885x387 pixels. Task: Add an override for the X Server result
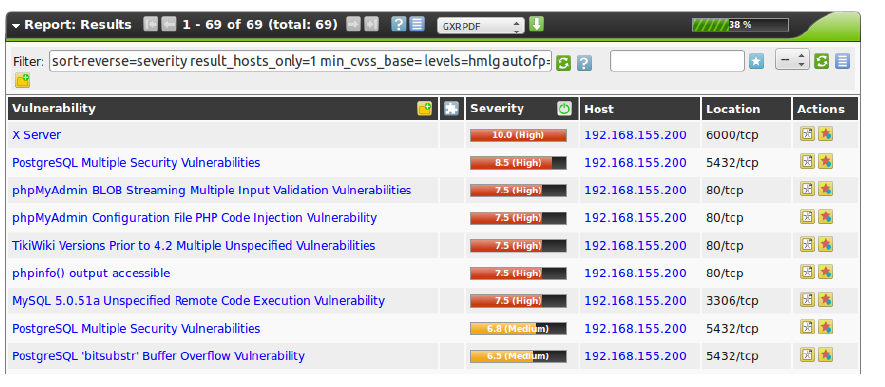[826, 134]
